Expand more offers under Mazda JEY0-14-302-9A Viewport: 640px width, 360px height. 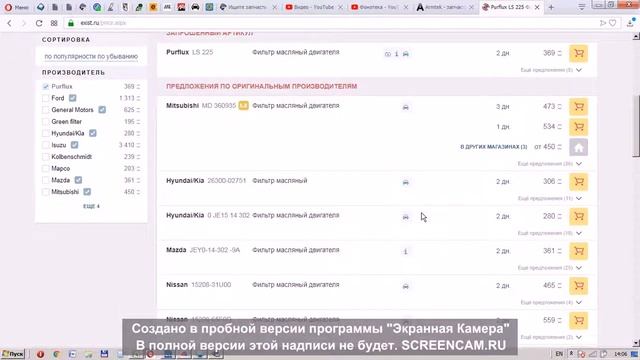coord(549,268)
